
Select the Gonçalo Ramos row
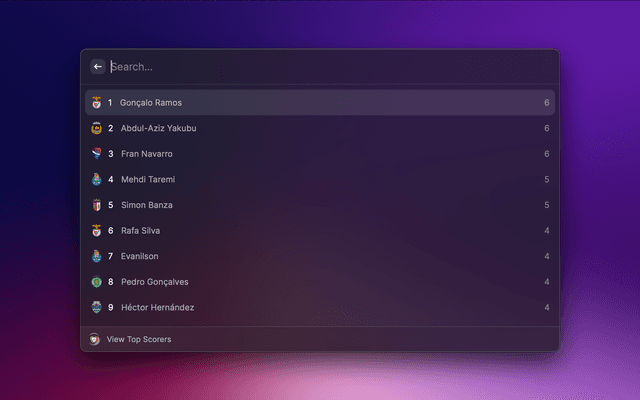tap(320, 103)
